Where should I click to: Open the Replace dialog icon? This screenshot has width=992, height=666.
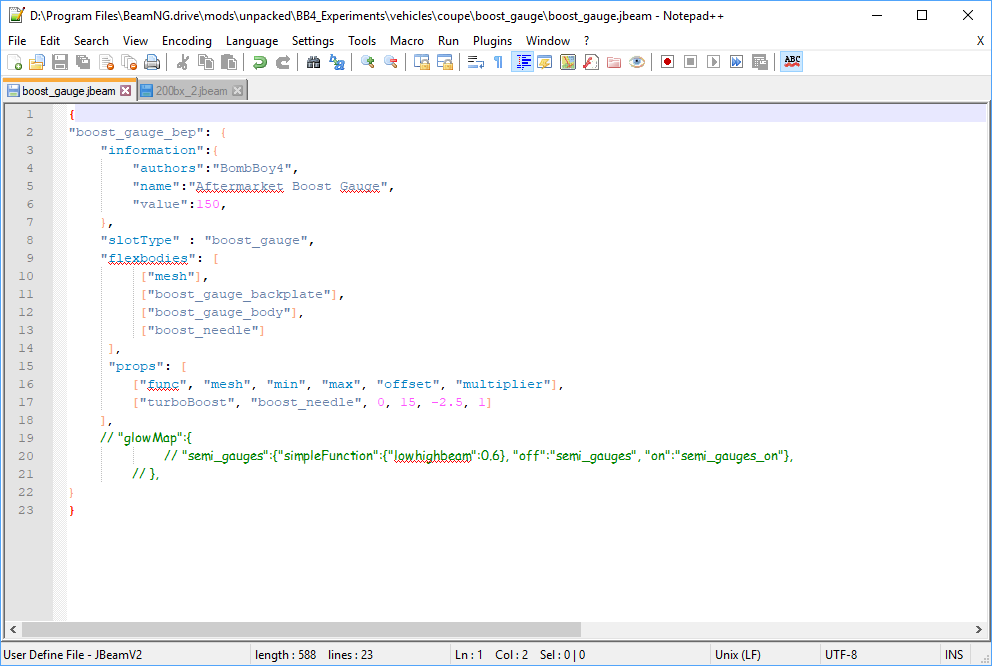(337, 62)
